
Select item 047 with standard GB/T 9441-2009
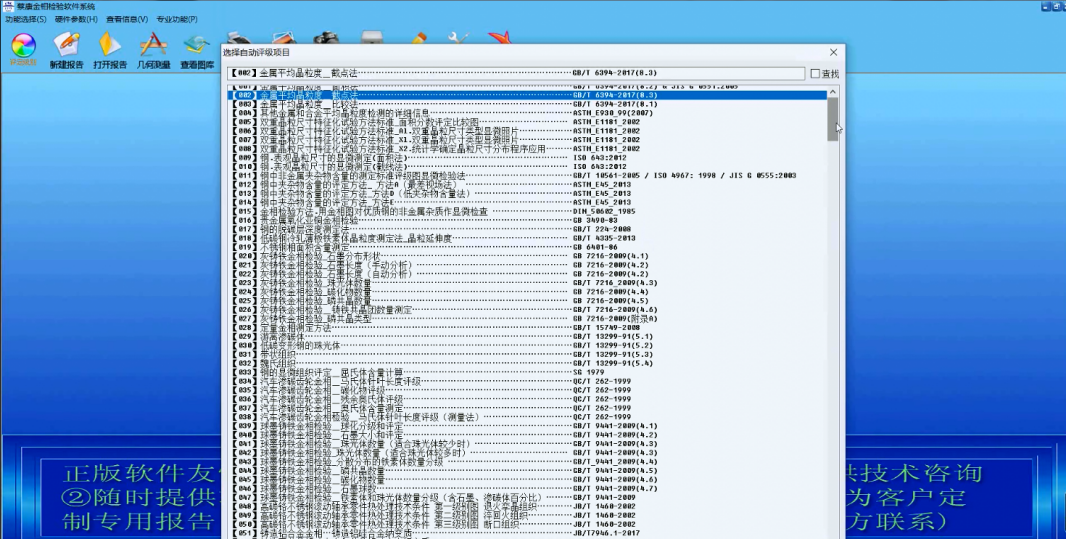[400, 496]
